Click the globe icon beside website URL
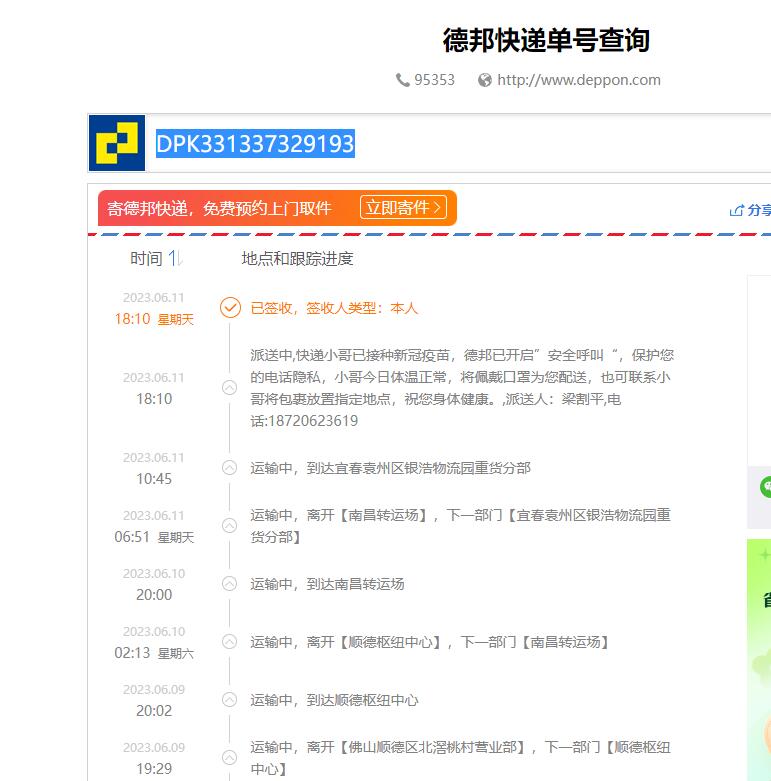This screenshot has height=781, width=771. (485, 80)
